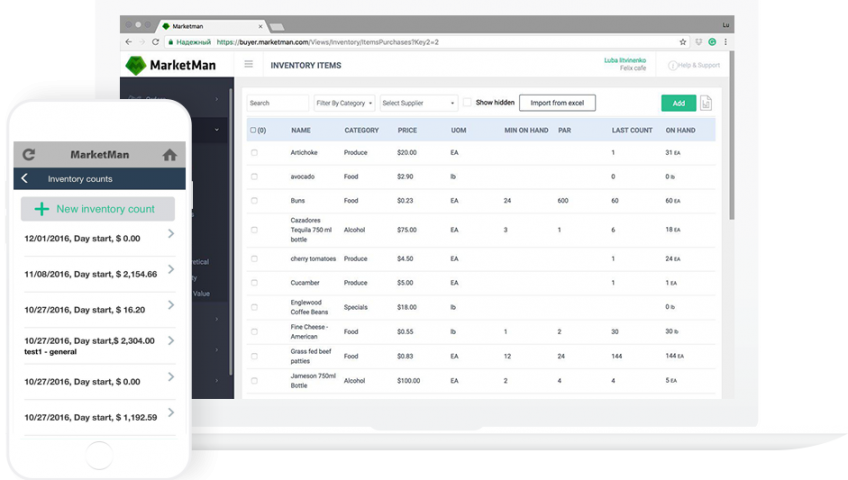This screenshot has height=480, width=848.
Task: Click the Artichoke item name
Action: 304,152
